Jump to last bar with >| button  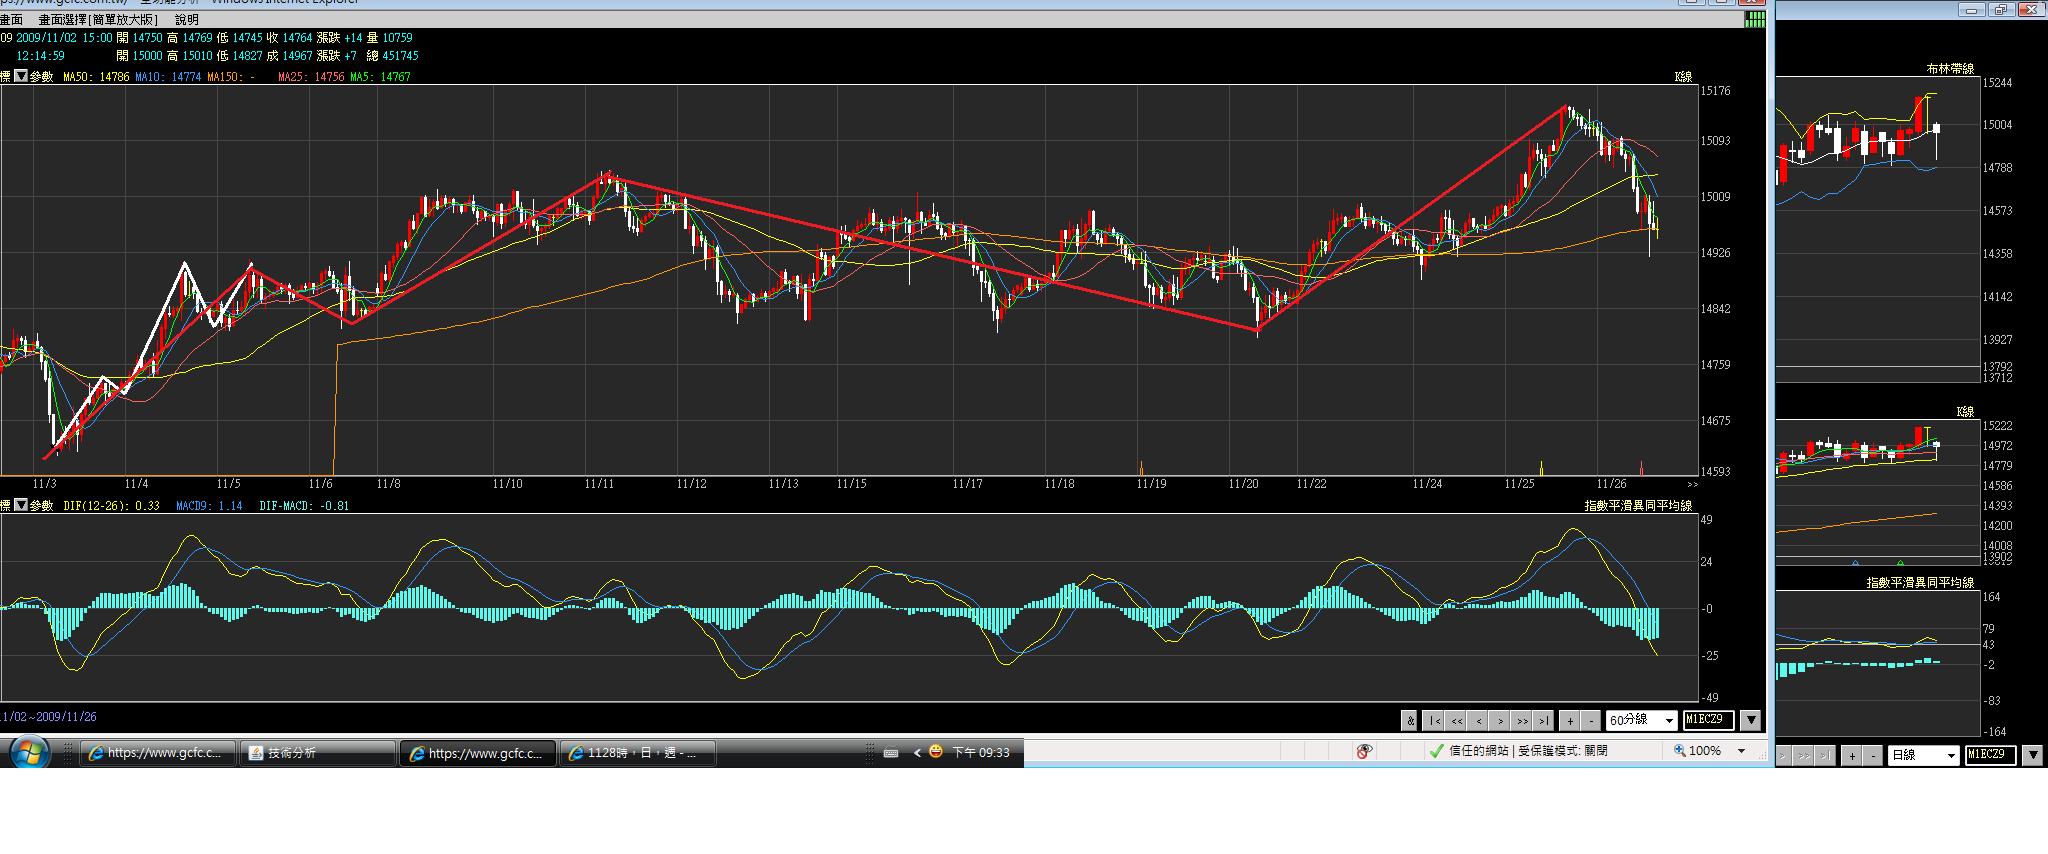1544,720
